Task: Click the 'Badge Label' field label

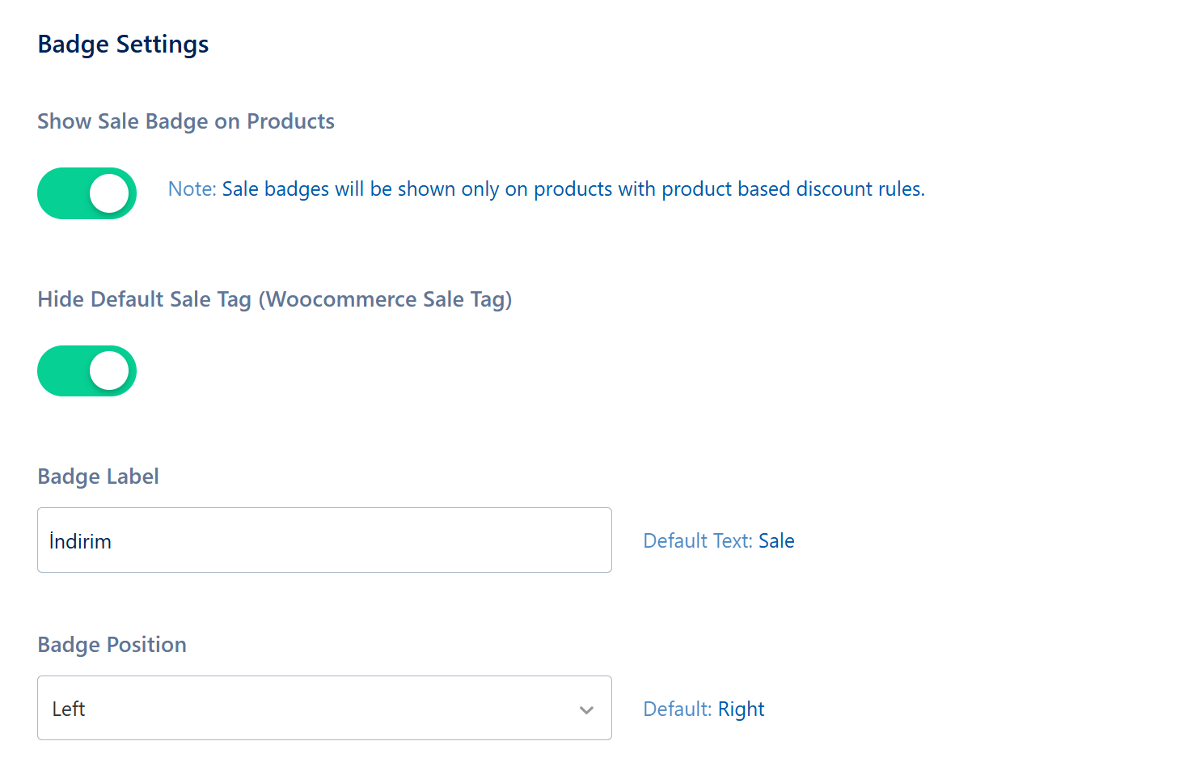Action: click(98, 477)
